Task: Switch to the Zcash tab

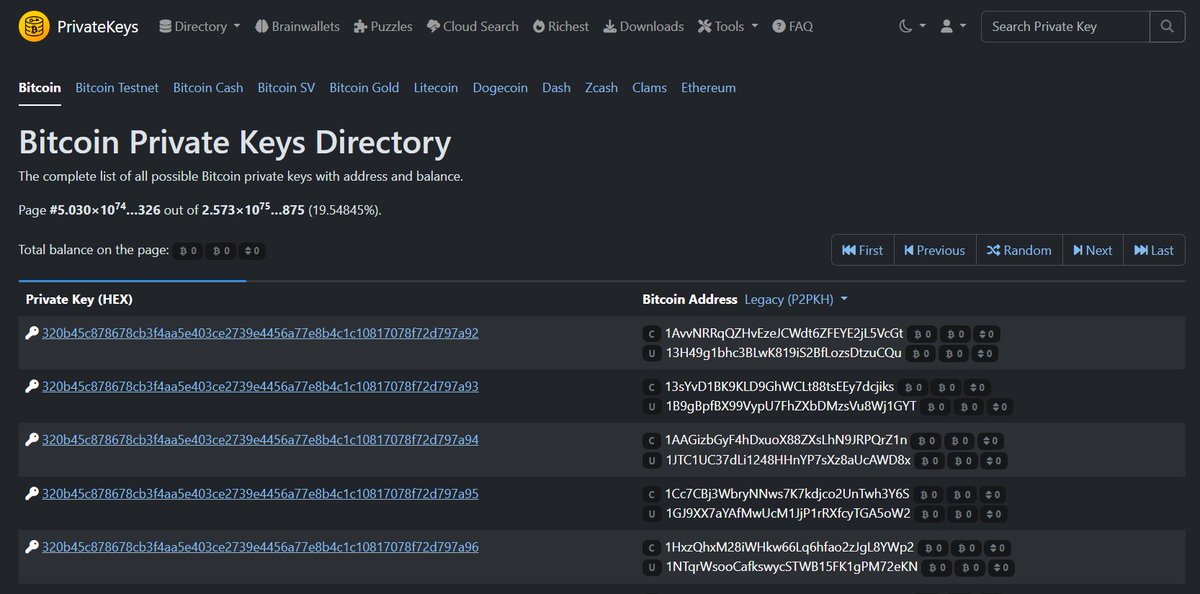Action: click(602, 88)
